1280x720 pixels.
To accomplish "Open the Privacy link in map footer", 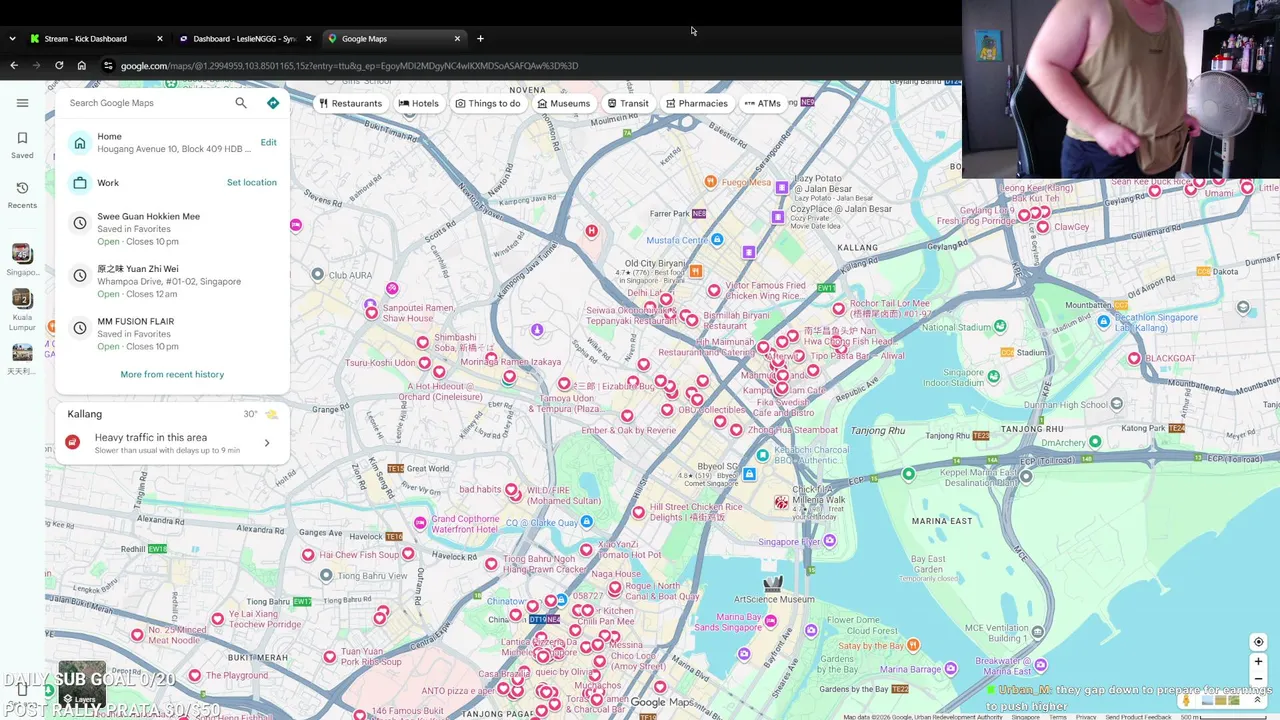I will pyautogui.click(x=1086, y=717).
